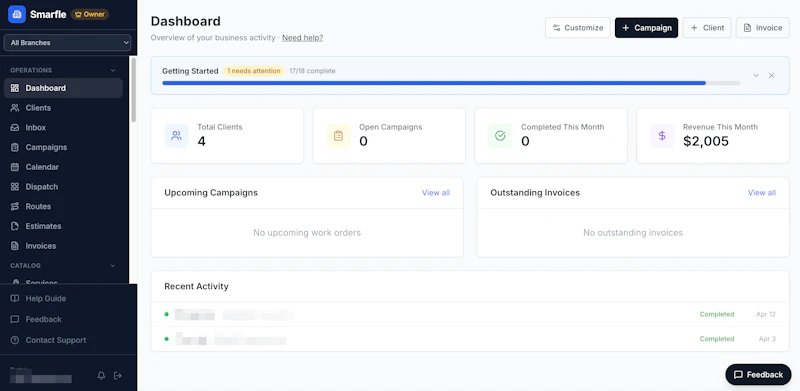Click the Smarfle logo icon
The width and height of the screenshot is (800, 391).
(17, 14)
